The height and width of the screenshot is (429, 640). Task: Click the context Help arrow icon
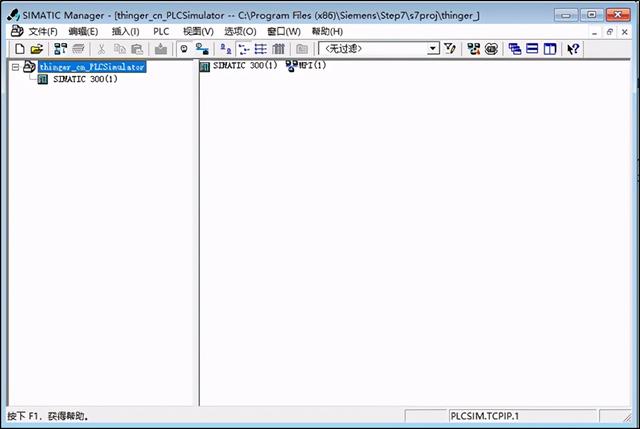tap(573, 49)
